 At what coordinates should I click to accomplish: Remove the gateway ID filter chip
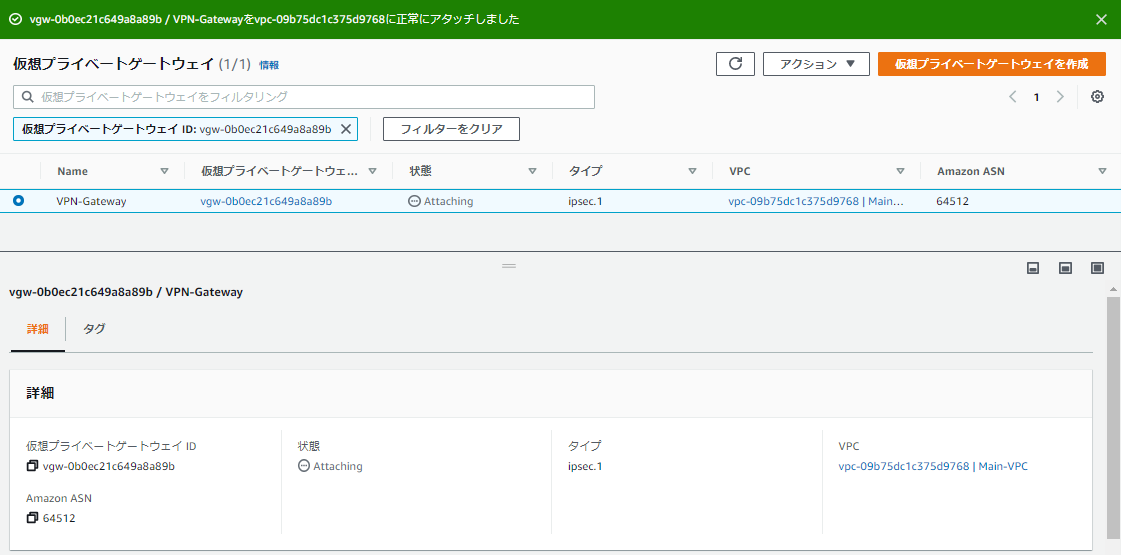[x=346, y=129]
